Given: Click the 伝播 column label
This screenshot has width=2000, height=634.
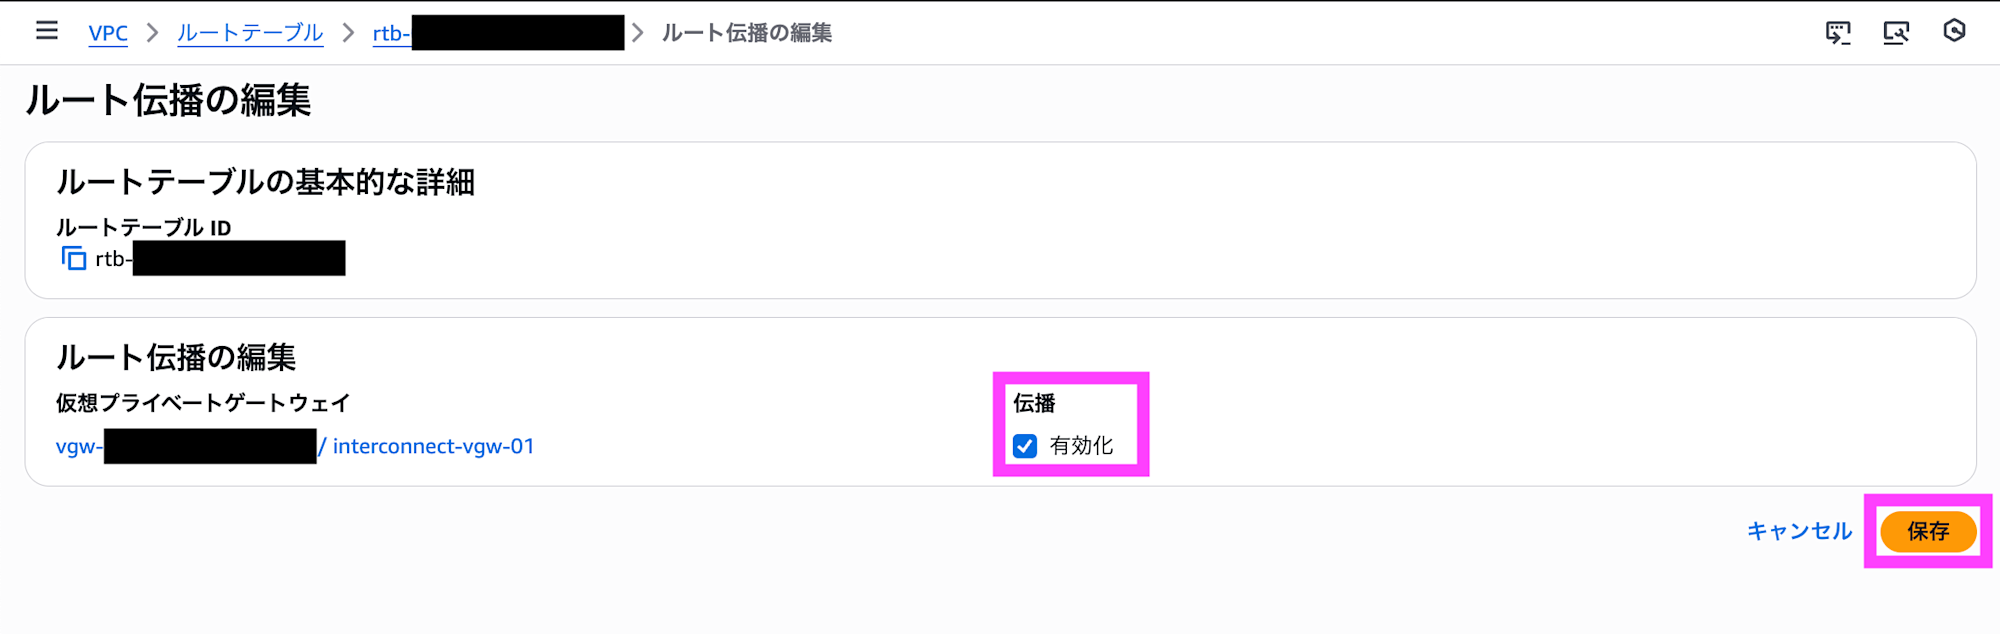Looking at the screenshot, I should pyautogui.click(x=1034, y=403).
